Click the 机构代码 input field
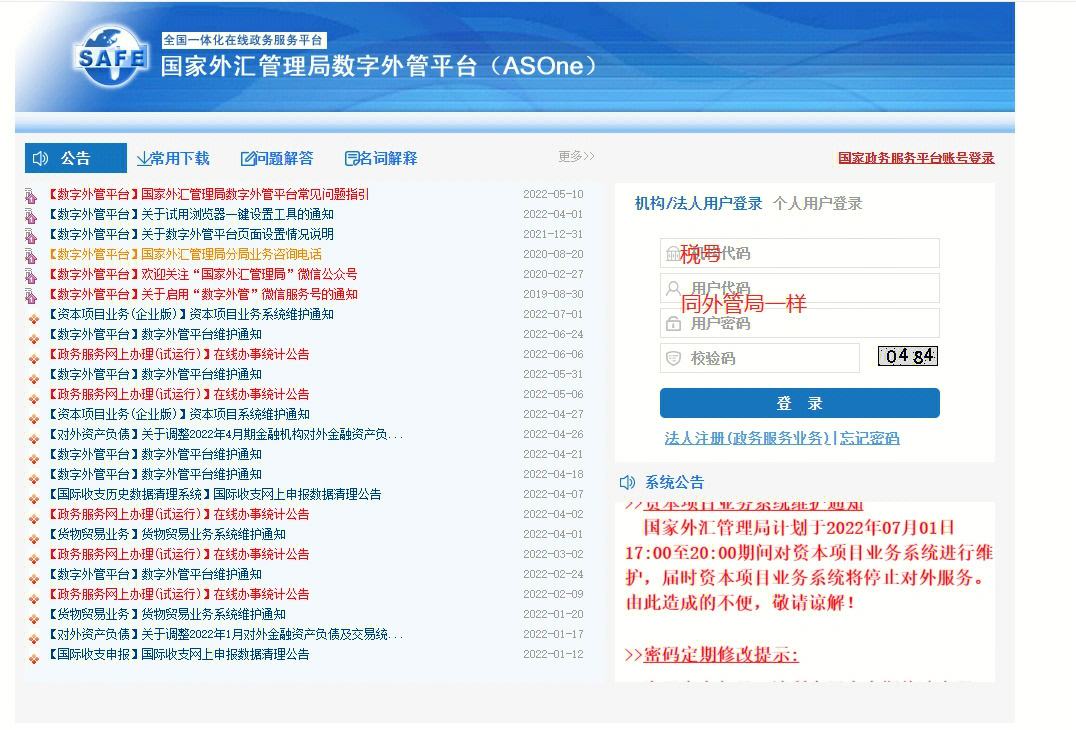This screenshot has height=730, width=1076. (x=799, y=253)
